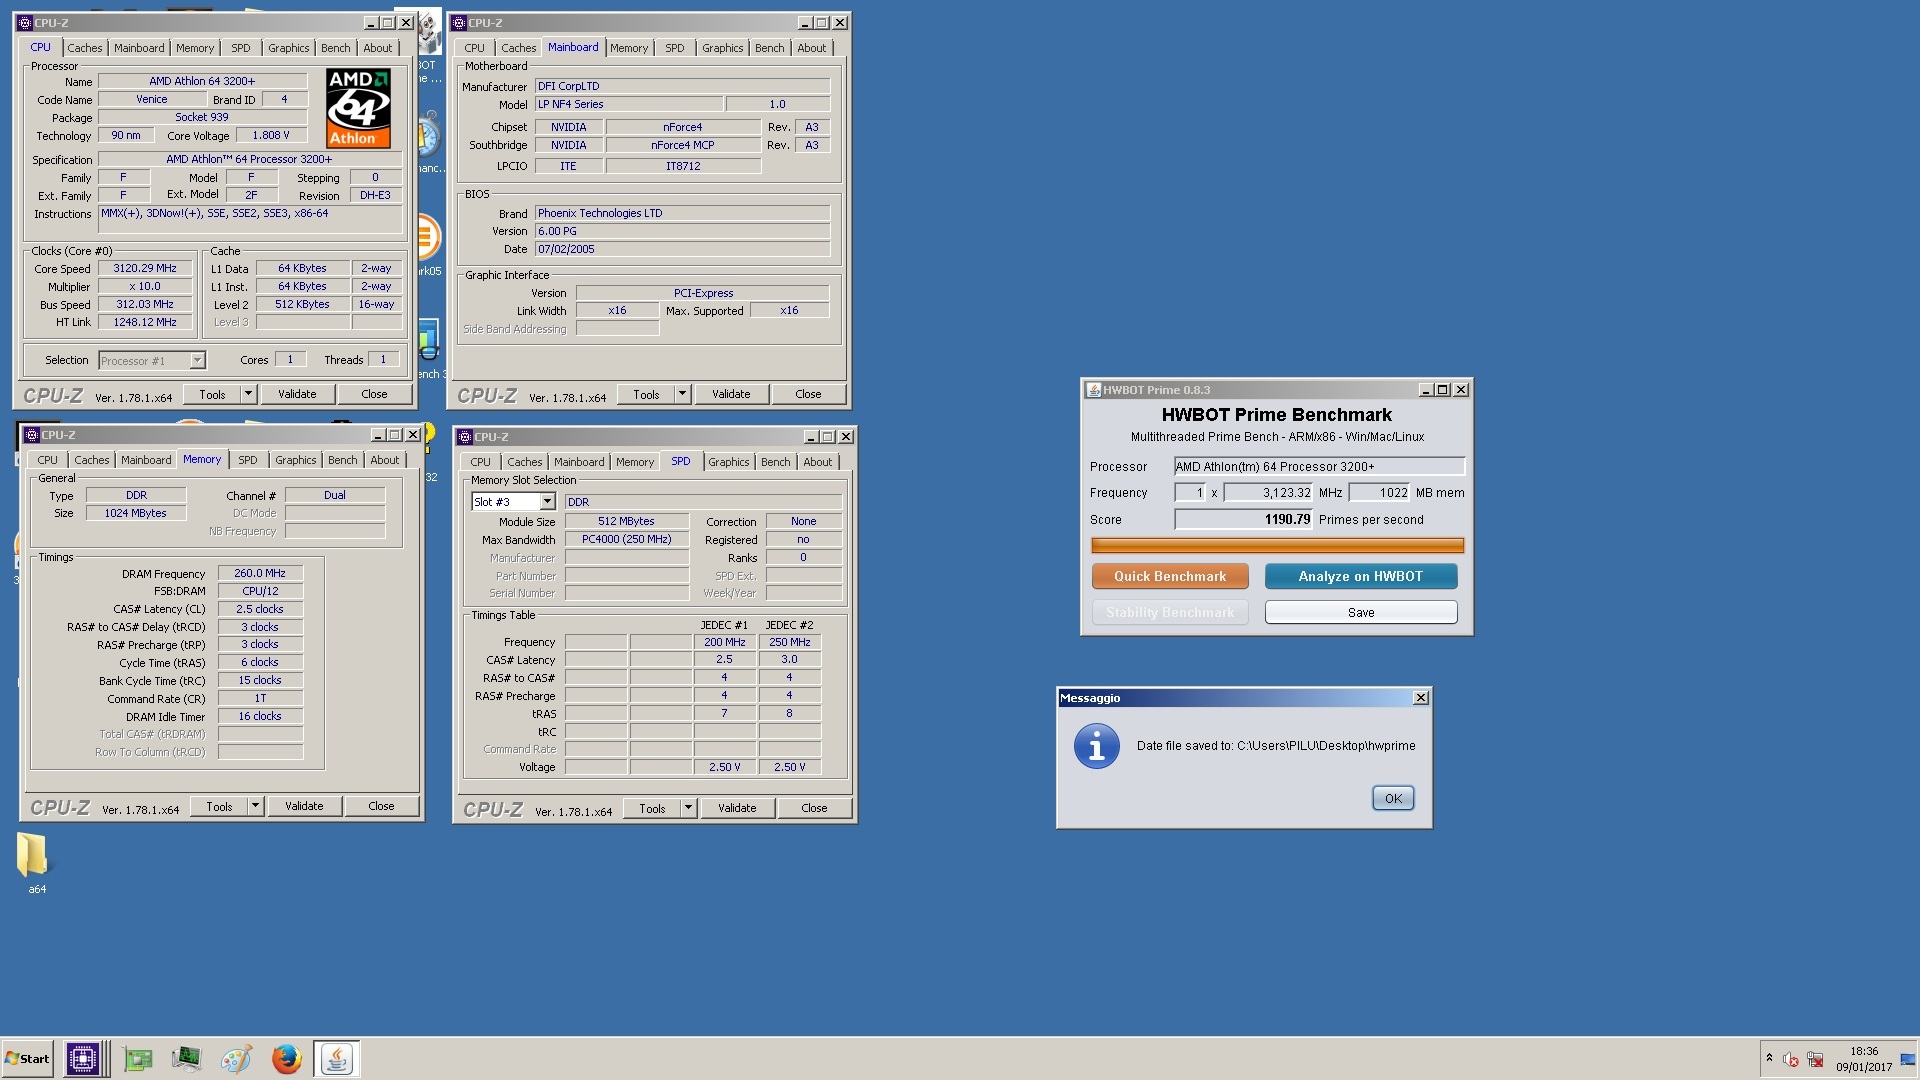Open Graphics tab in the Mainboard window
1920x1080 pixels.
(x=722, y=48)
